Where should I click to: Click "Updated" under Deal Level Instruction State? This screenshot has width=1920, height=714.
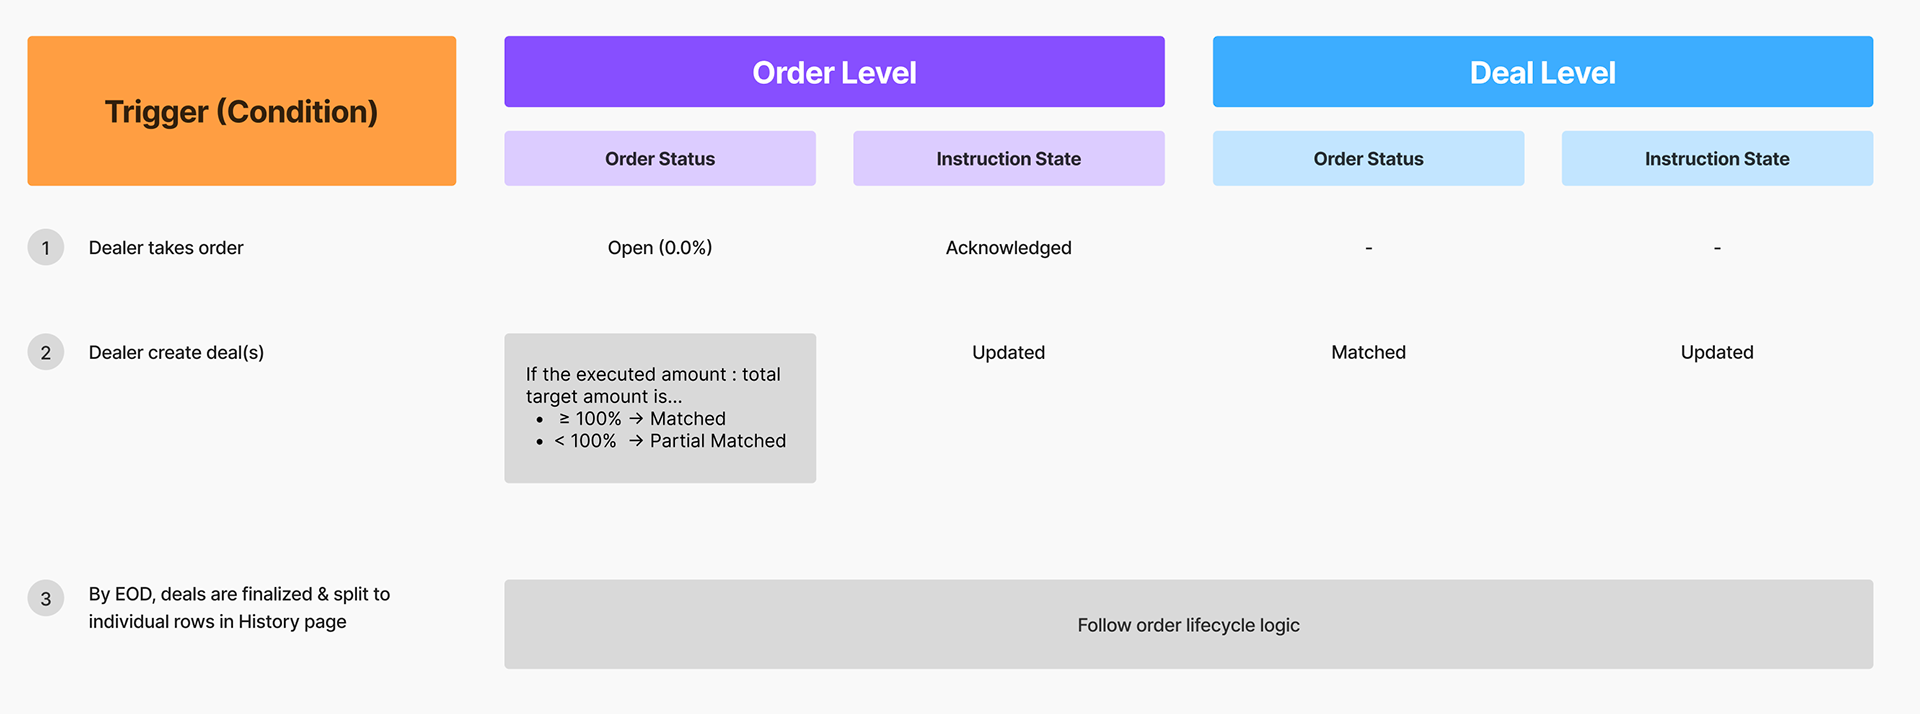1717,352
